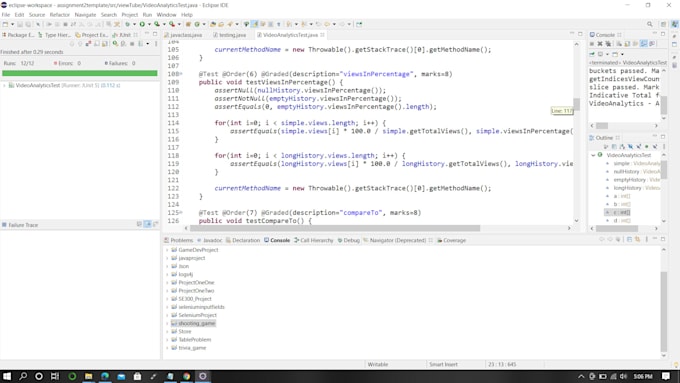The width and height of the screenshot is (680, 383).
Task: Expand the GameDevProject tree node
Action: [x=167, y=250]
